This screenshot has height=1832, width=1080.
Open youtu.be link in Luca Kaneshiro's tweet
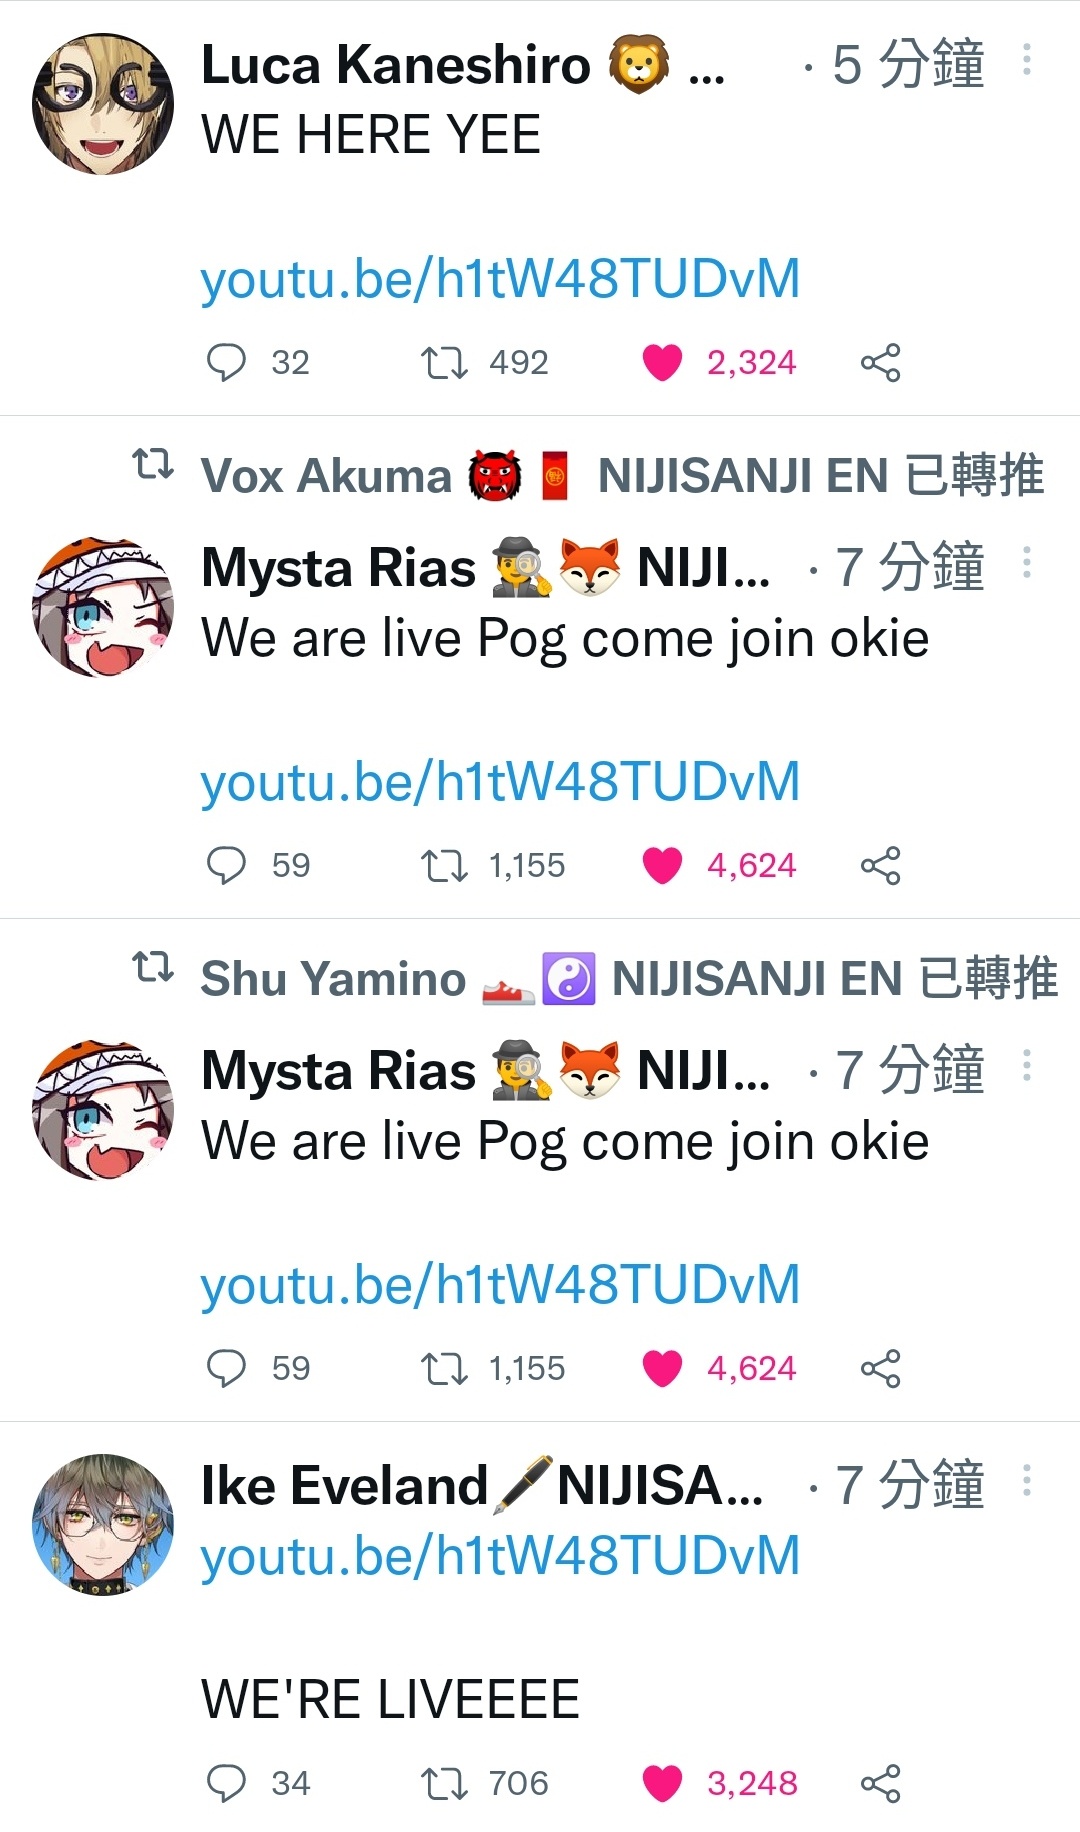coord(500,278)
